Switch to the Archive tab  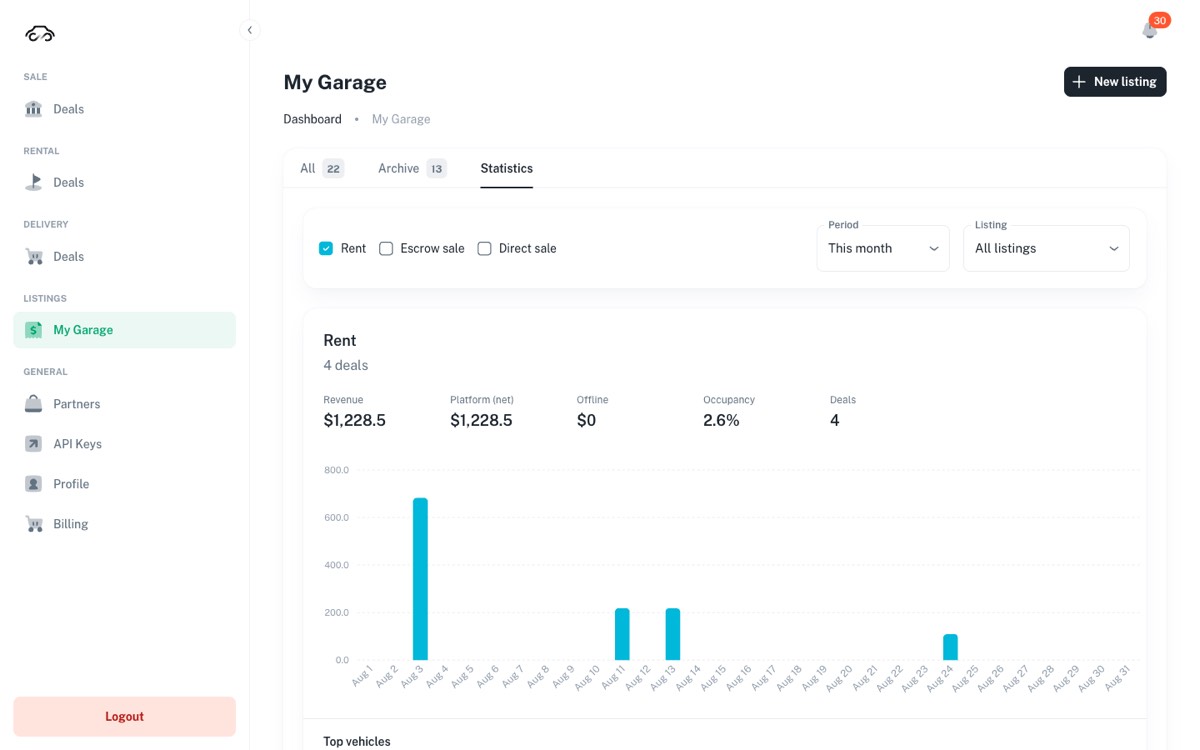click(412, 168)
